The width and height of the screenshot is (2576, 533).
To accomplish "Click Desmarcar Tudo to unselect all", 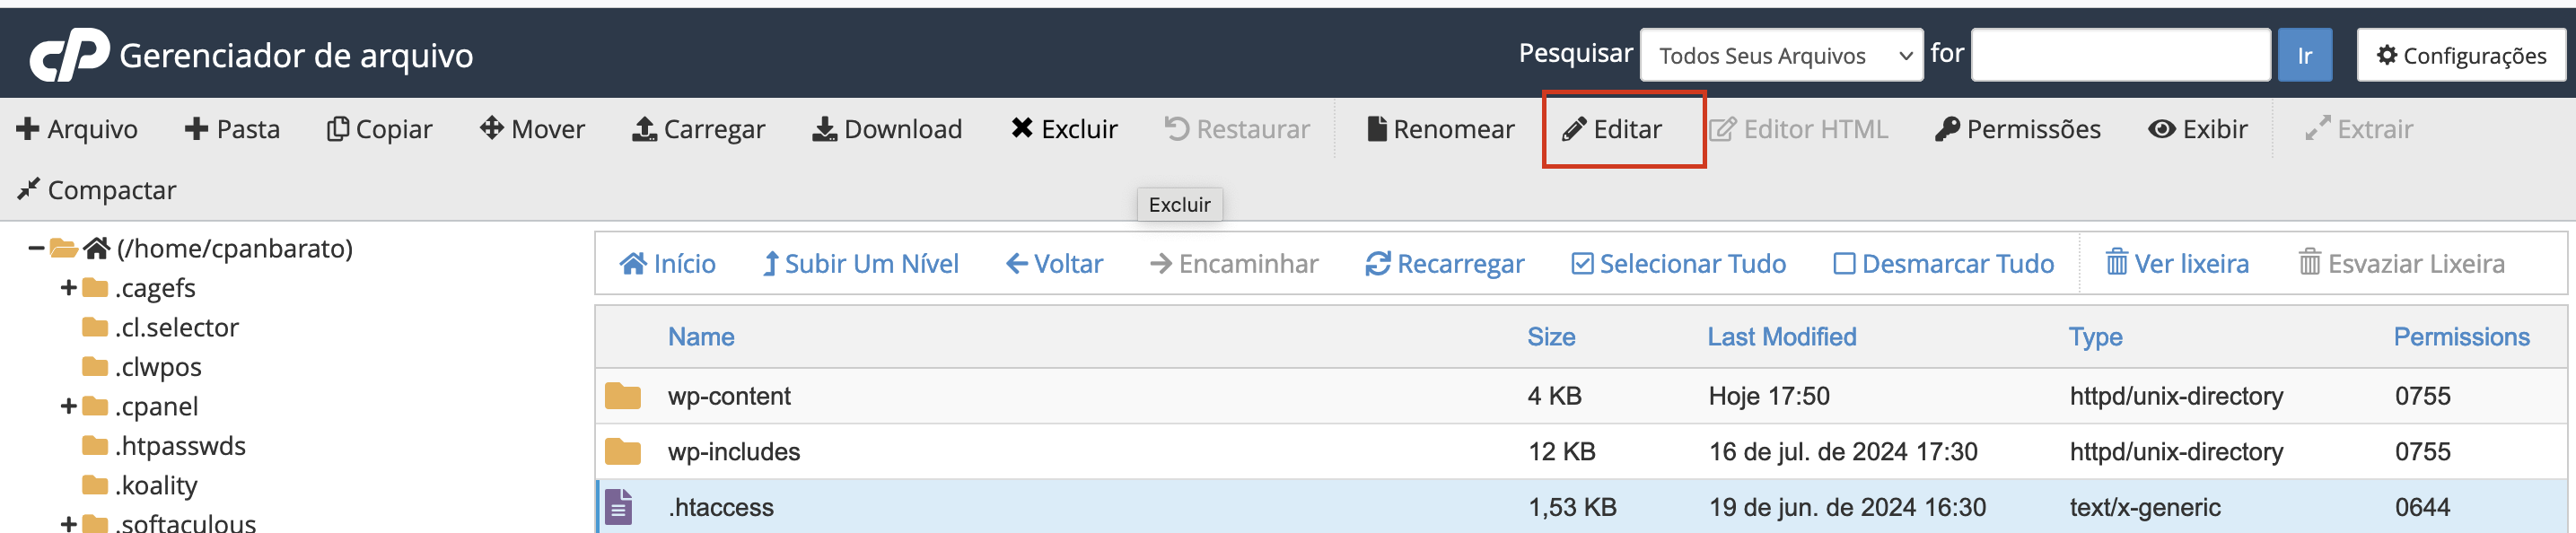I will pyautogui.click(x=1944, y=264).
